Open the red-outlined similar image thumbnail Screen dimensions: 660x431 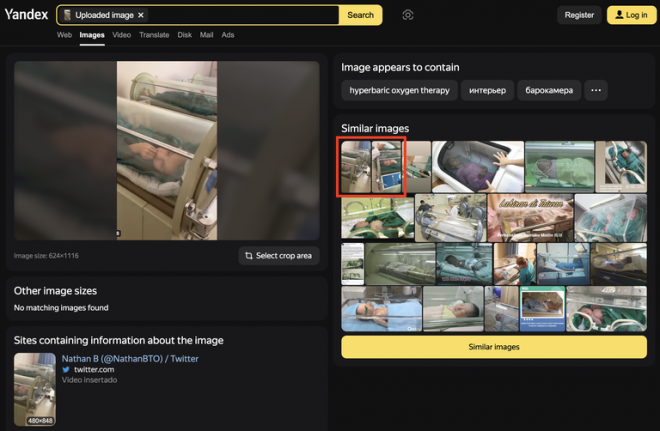coord(372,167)
